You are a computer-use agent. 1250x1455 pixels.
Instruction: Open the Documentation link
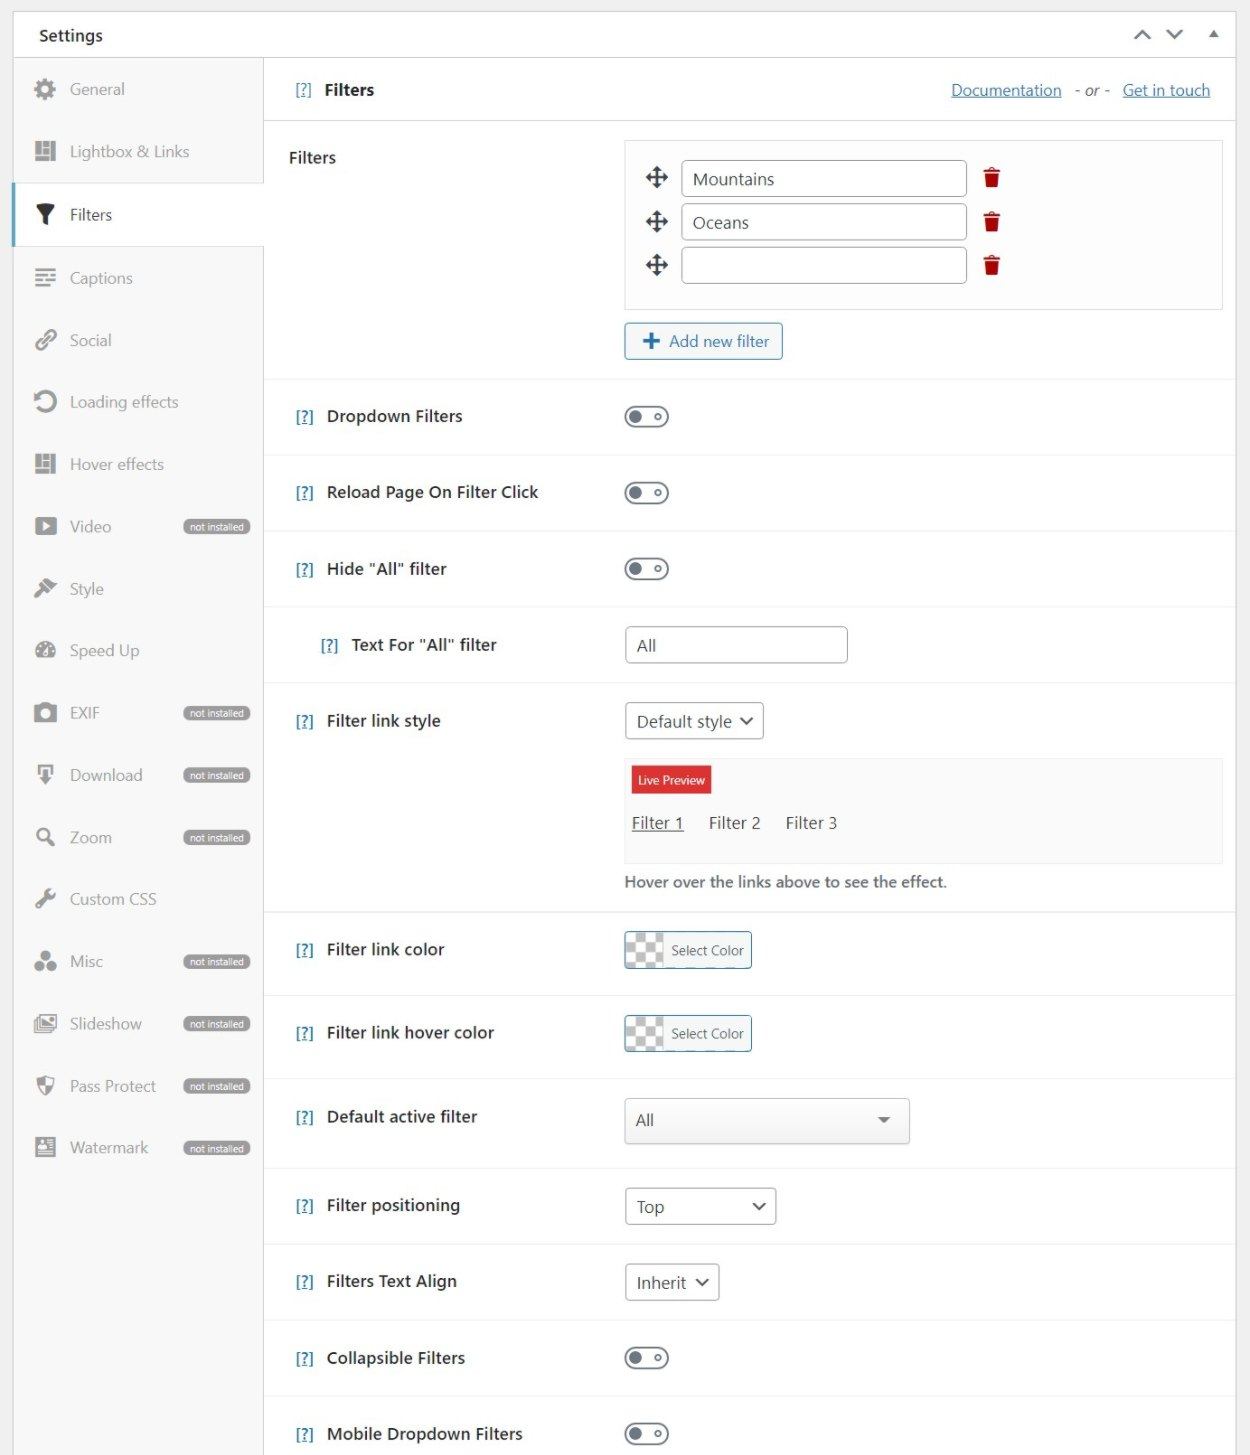pyautogui.click(x=1006, y=90)
